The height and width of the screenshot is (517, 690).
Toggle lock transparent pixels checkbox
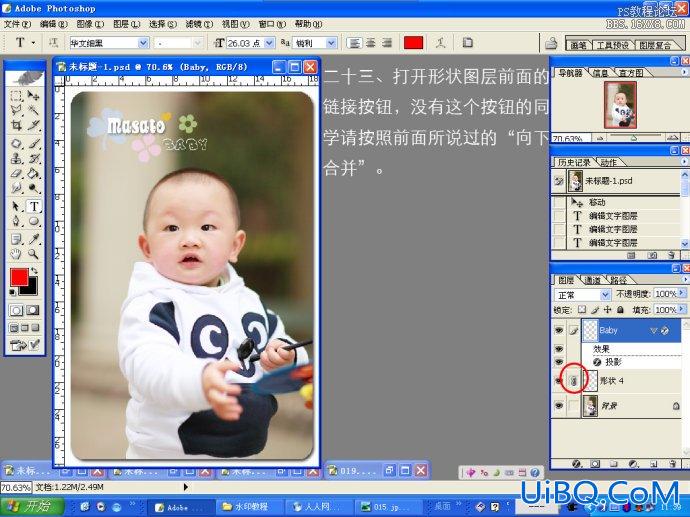coord(582,310)
